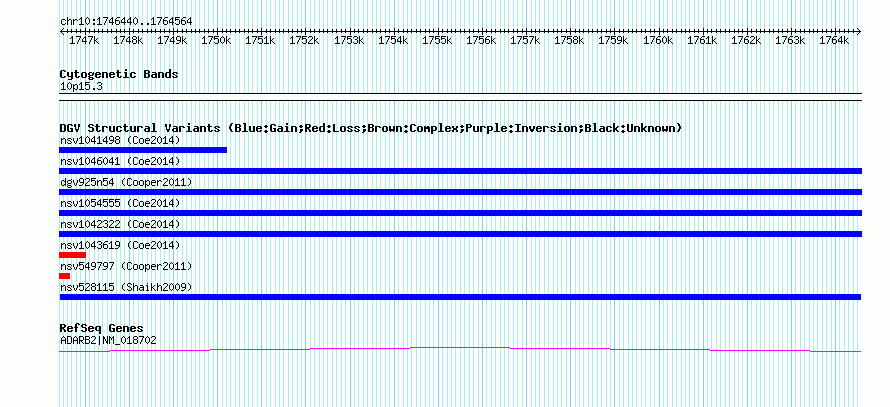Click the 1755k ruler tick label
Image resolution: width=890 pixels, height=407 pixels.
pyautogui.click(x=437, y=40)
